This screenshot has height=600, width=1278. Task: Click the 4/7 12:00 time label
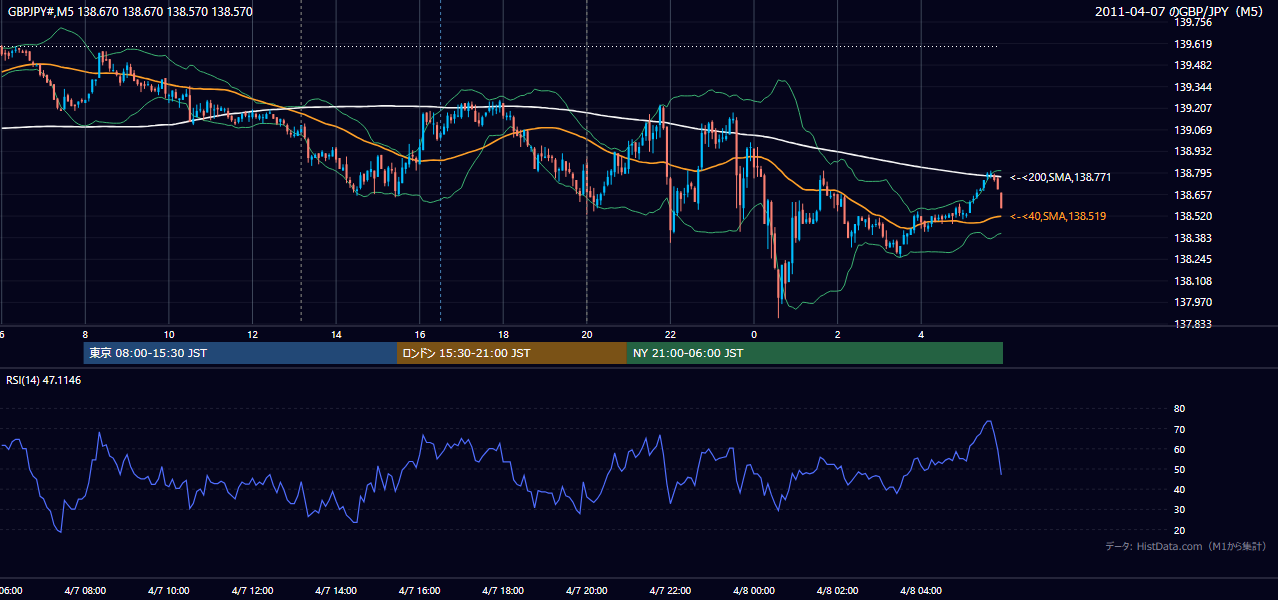point(253,591)
